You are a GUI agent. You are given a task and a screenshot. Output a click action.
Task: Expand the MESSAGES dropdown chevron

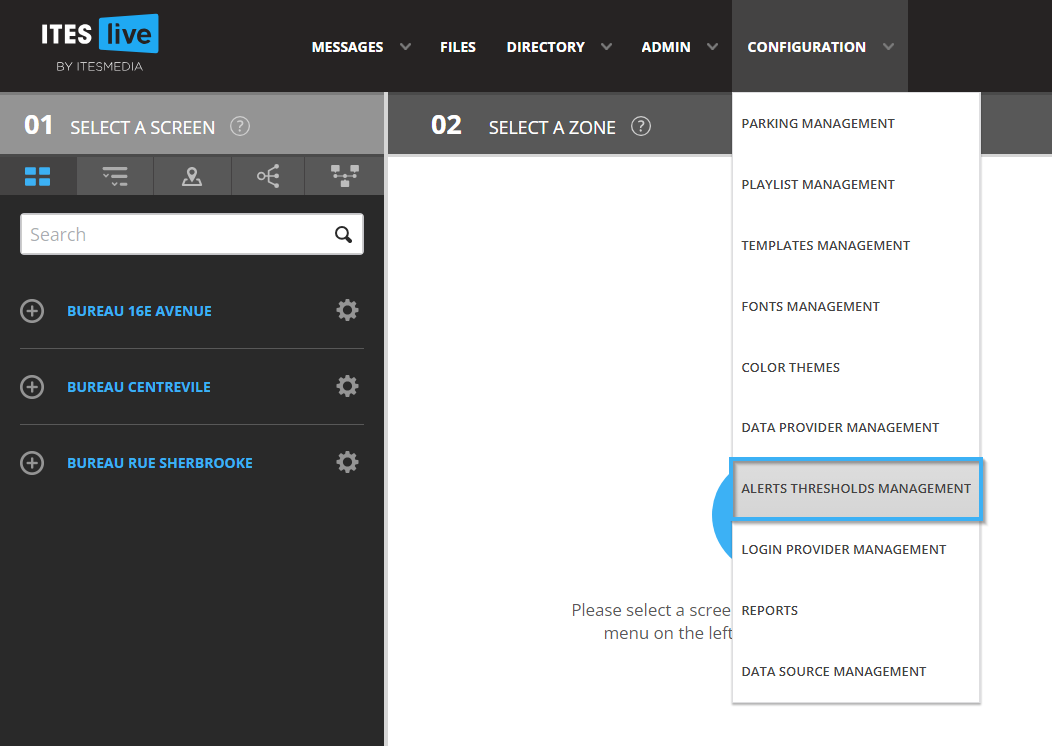point(406,46)
